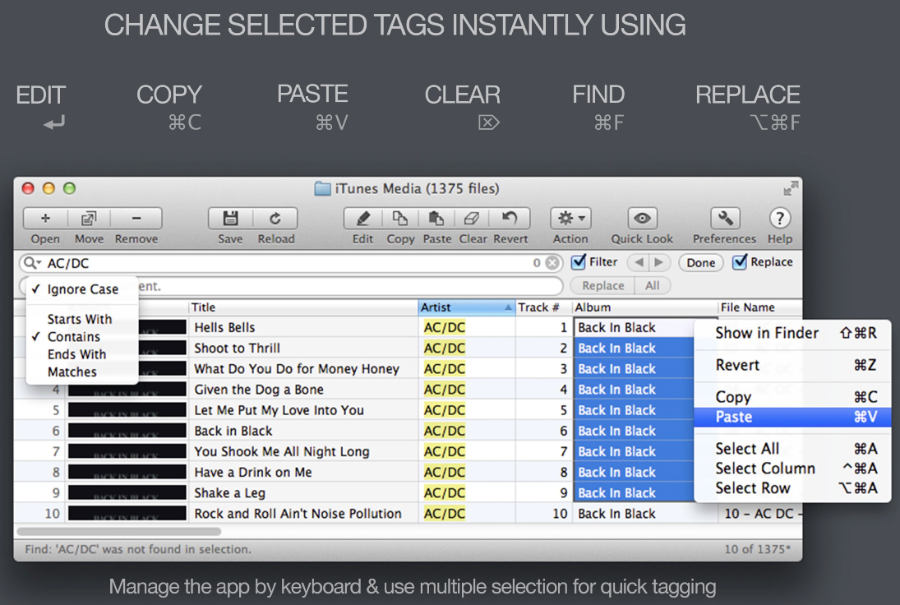Clear the search field with X icon

coord(552,263)
